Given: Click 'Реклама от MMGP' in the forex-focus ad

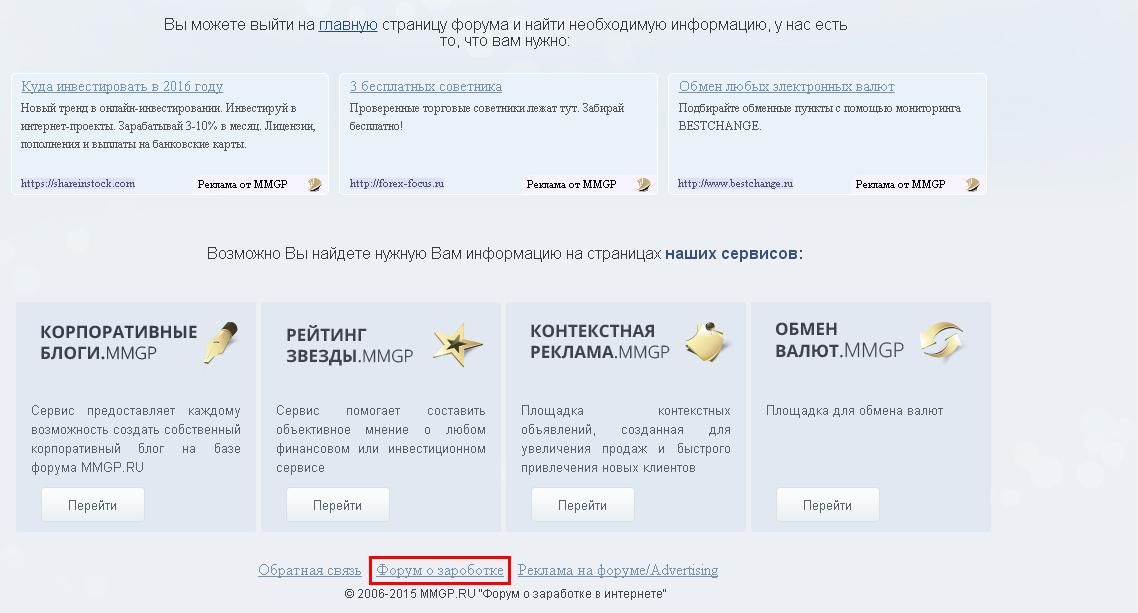Looking at the screenshot, I should point(571,184).
